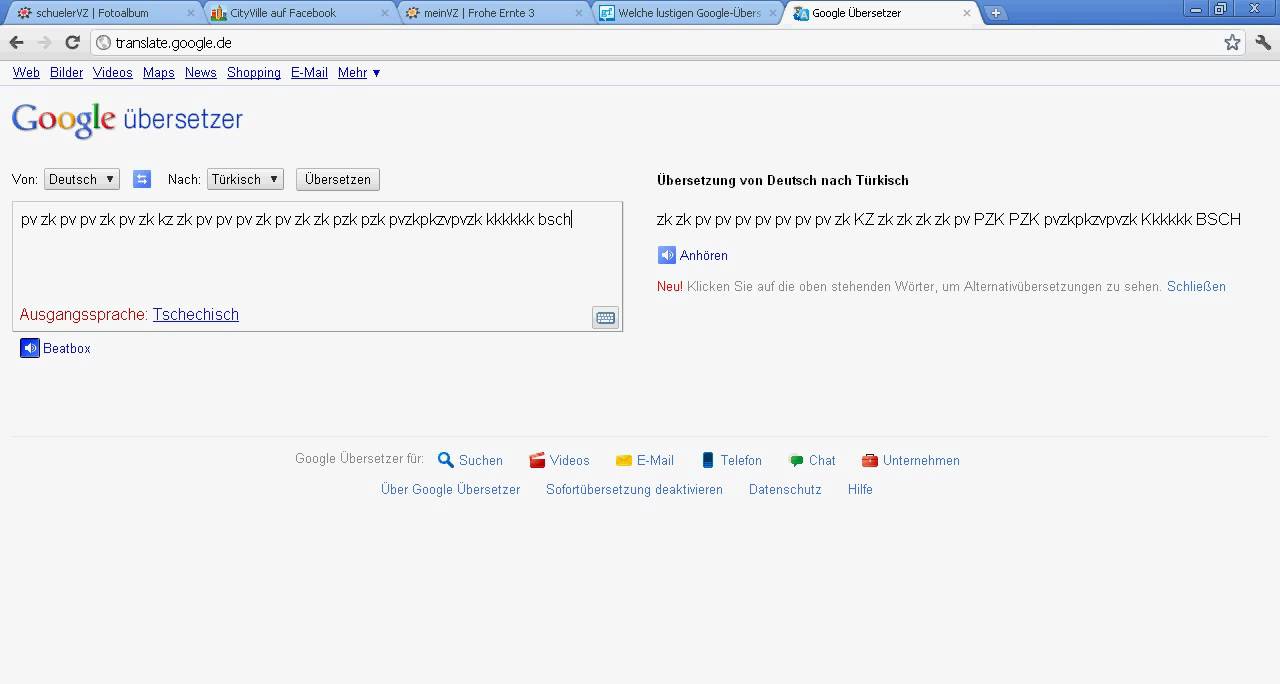The width and height of the screenshot is (1280, 684).
Task: Go forward with the browser forward arrow
Action: click(x=44, y=42)
